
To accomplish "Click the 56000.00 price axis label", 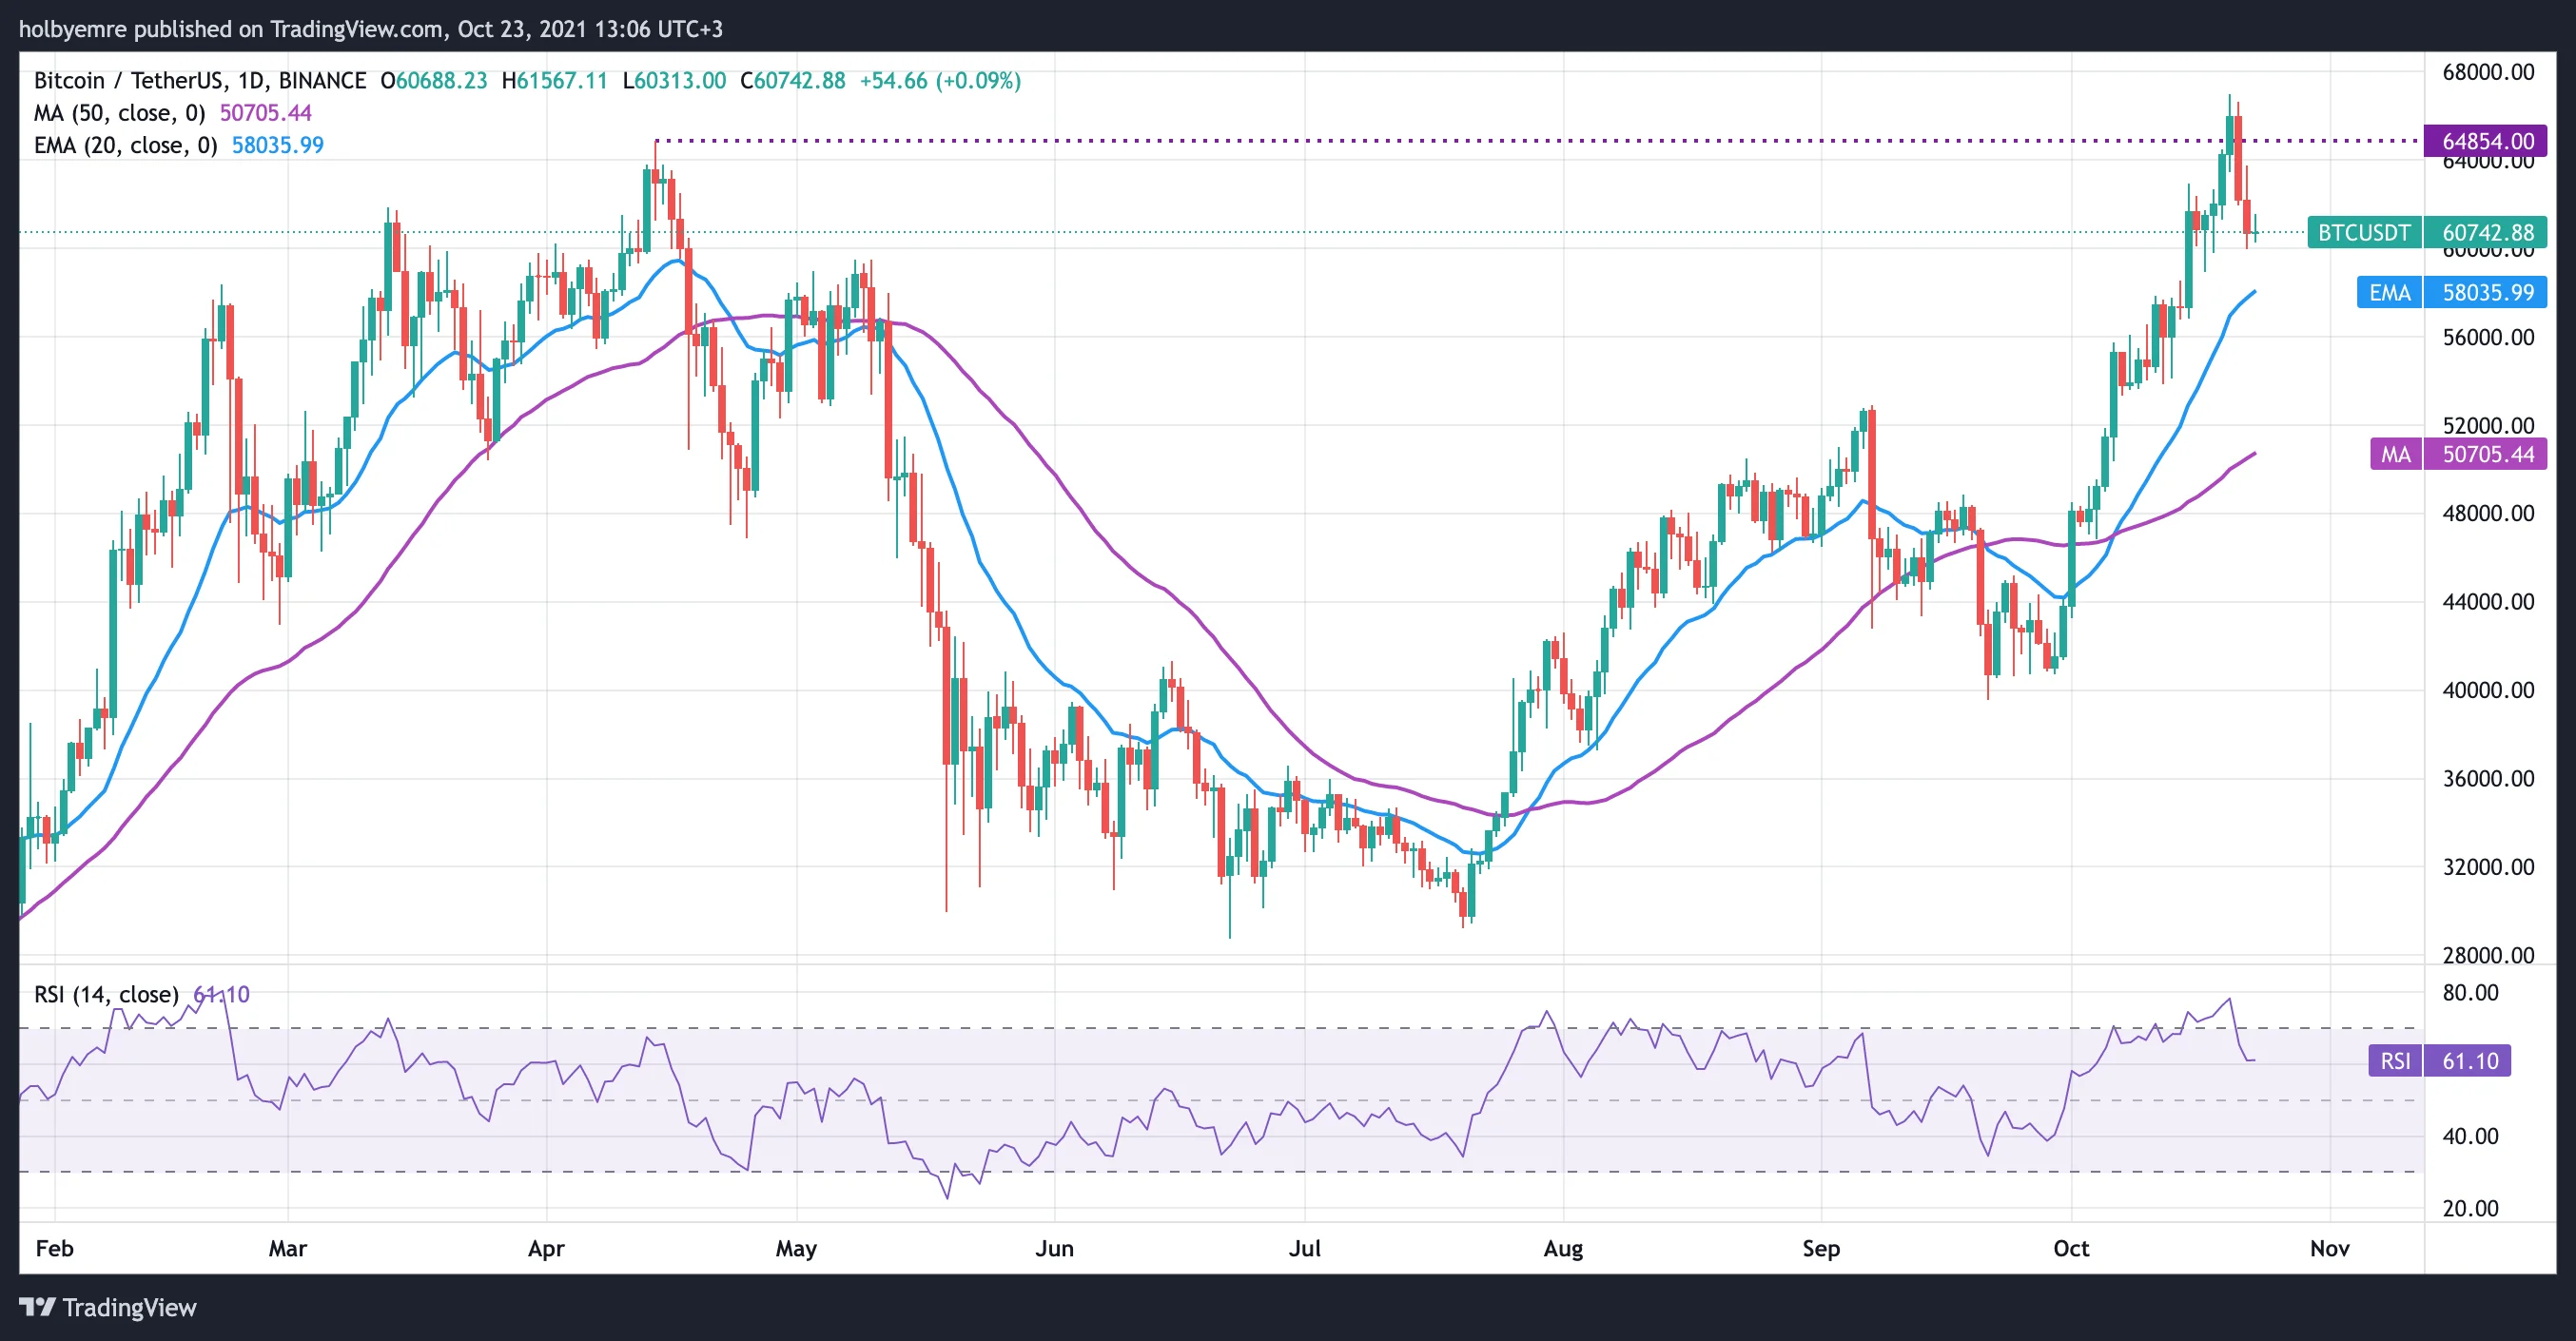I will tap(2488, 337).
